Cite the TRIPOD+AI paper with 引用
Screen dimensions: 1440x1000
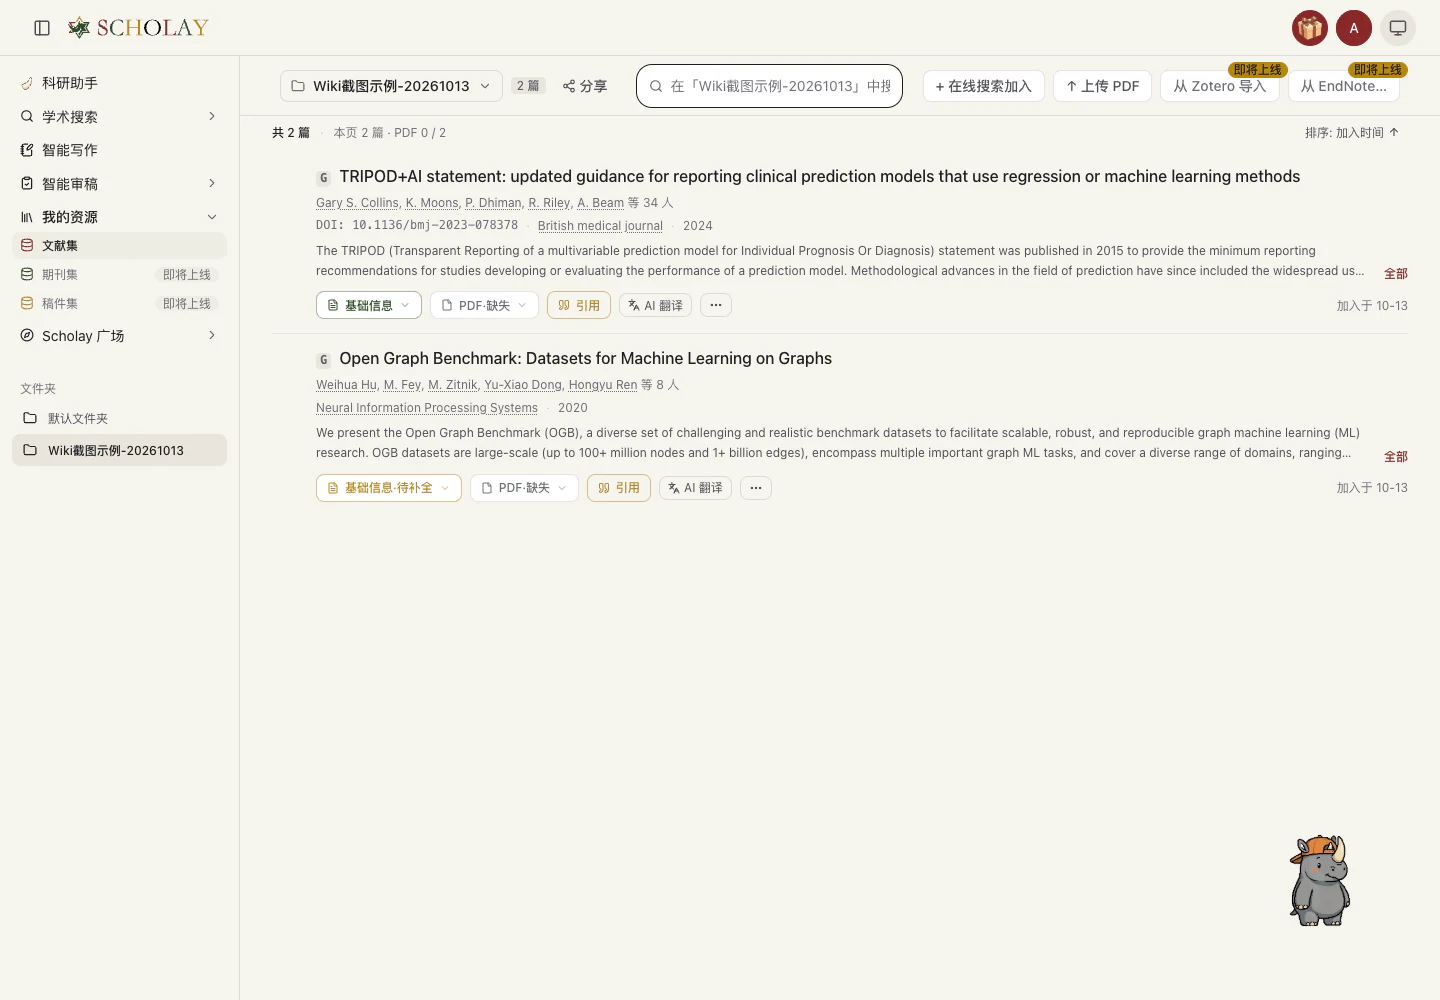pyautogui.click(x=579, y=305)
